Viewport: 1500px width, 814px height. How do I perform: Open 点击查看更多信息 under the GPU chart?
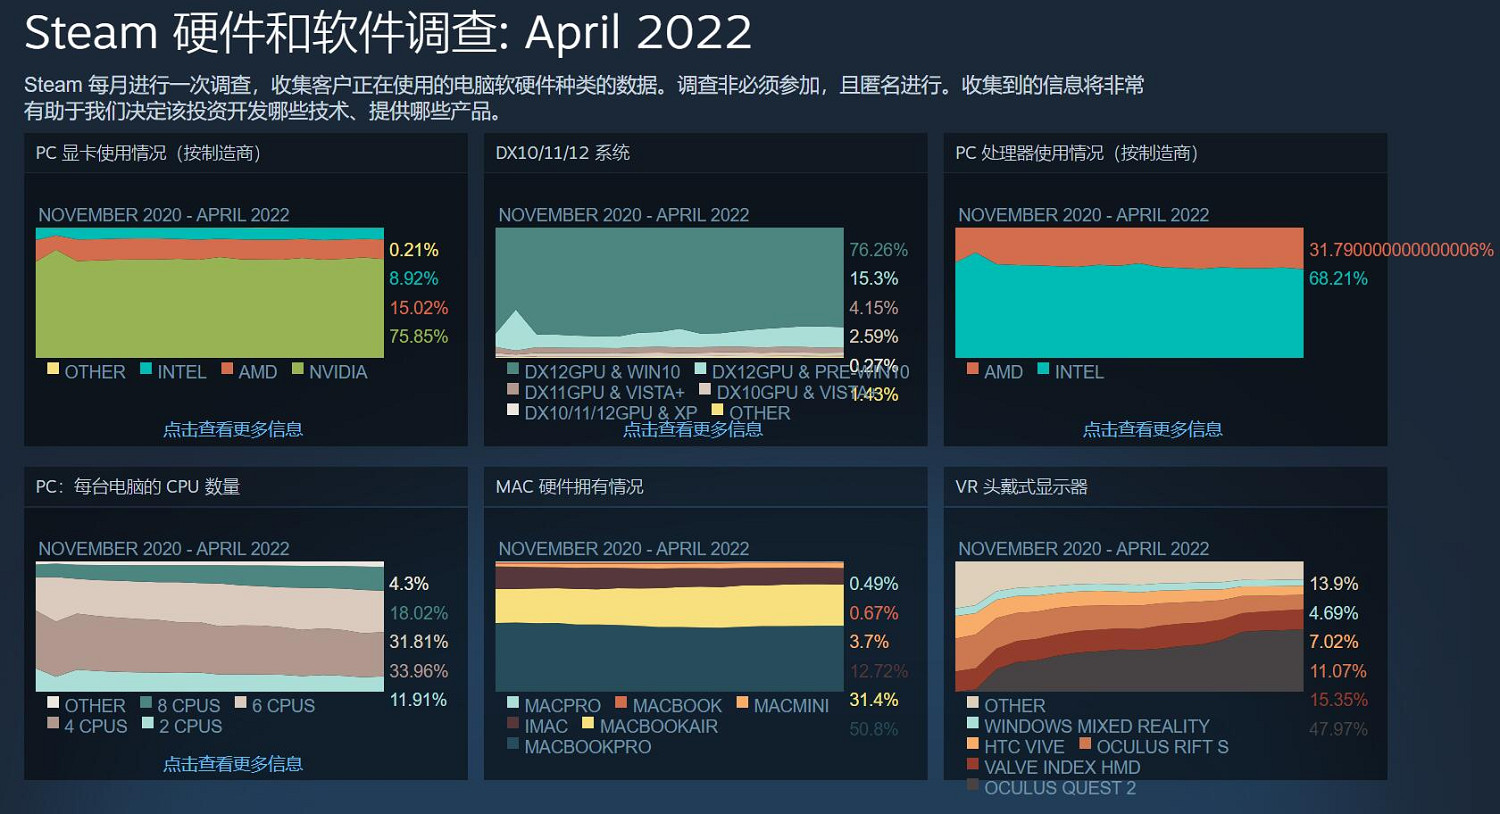pyautogui.click(x=233, y=428)
